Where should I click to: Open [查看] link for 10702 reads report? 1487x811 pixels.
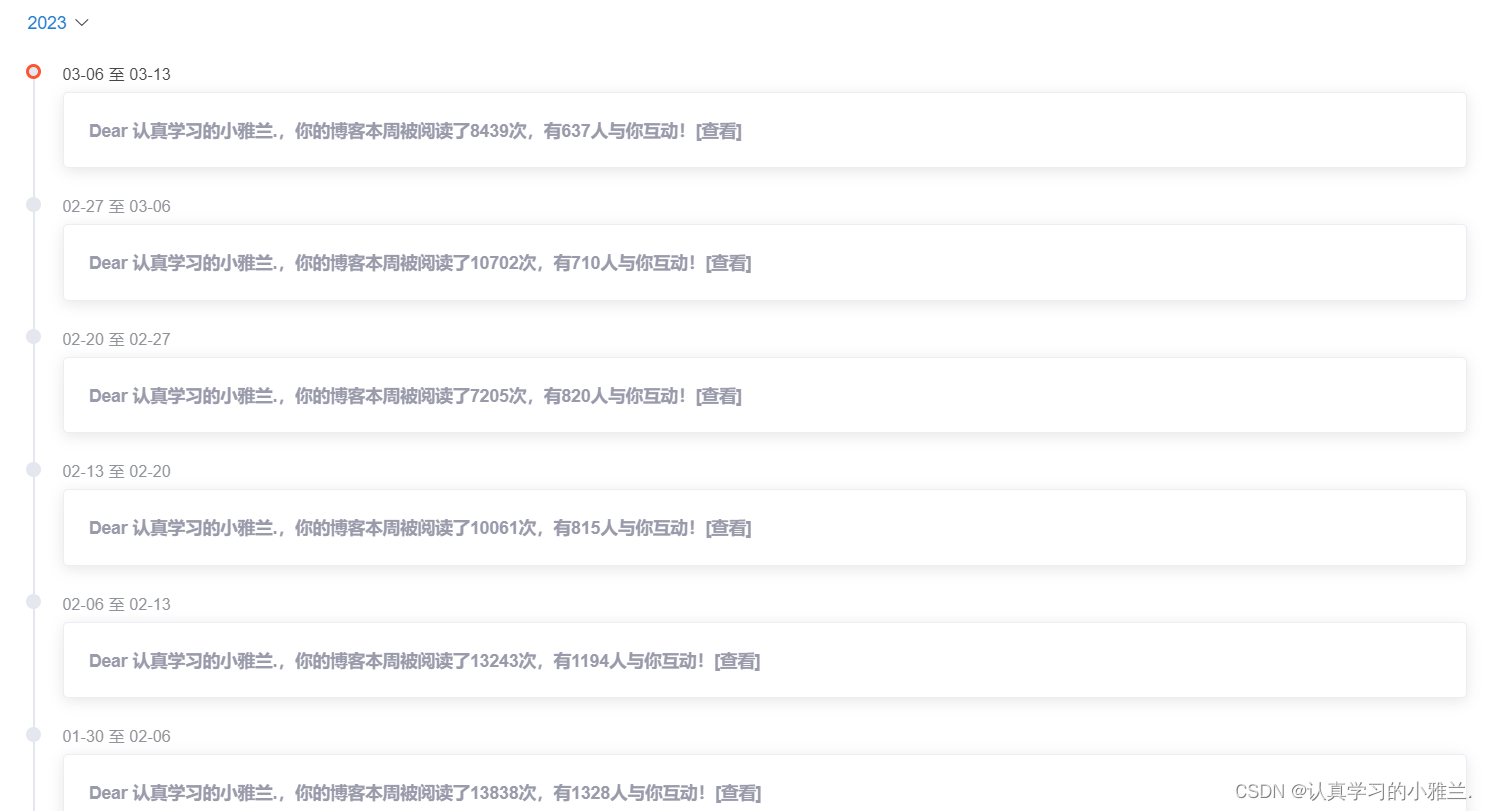pyautogui.click(x=728, y=263)
